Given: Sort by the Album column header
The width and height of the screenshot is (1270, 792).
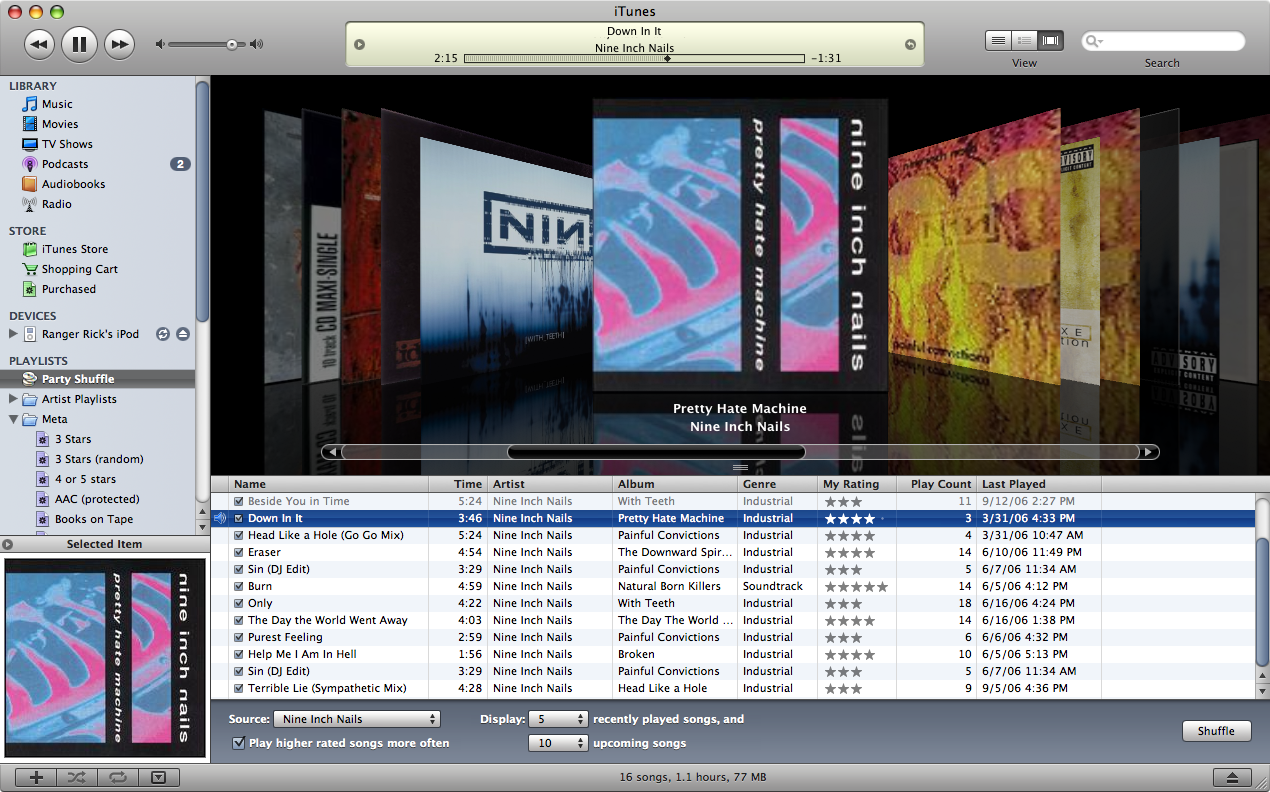Looking at the screenshot, I should [675, 484].
